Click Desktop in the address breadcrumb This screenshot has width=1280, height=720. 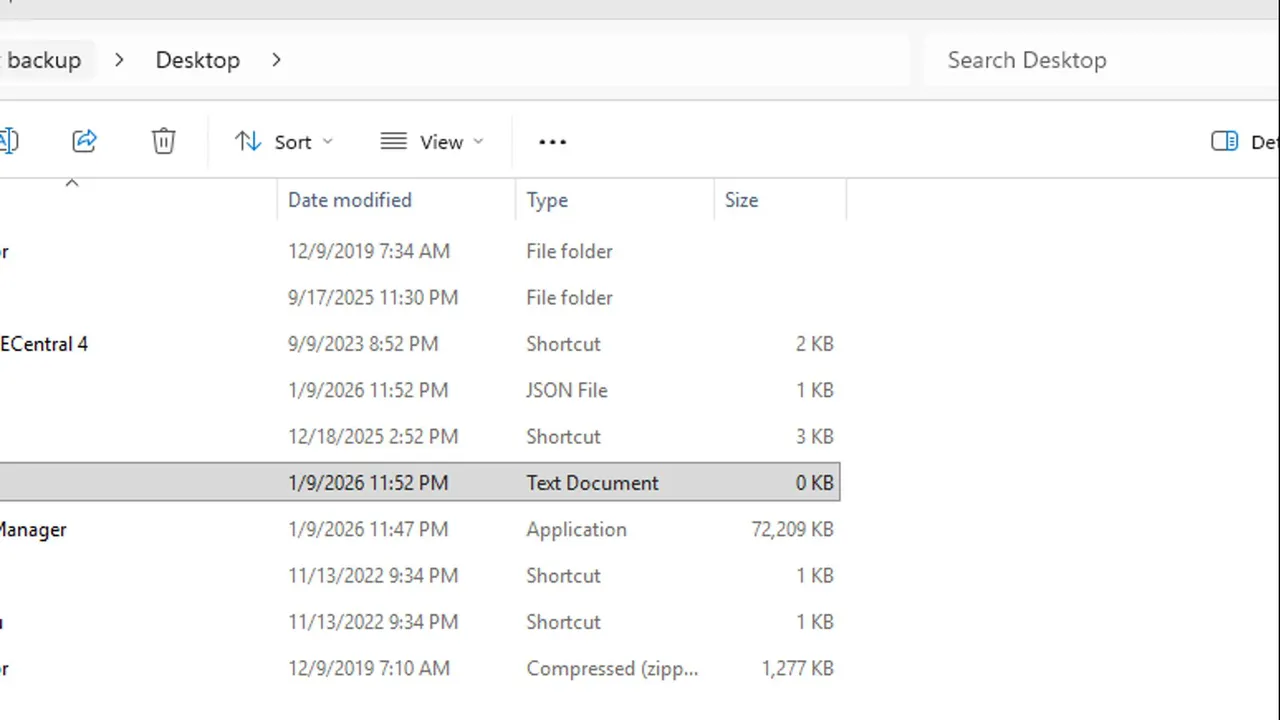[x=197, y=60]
